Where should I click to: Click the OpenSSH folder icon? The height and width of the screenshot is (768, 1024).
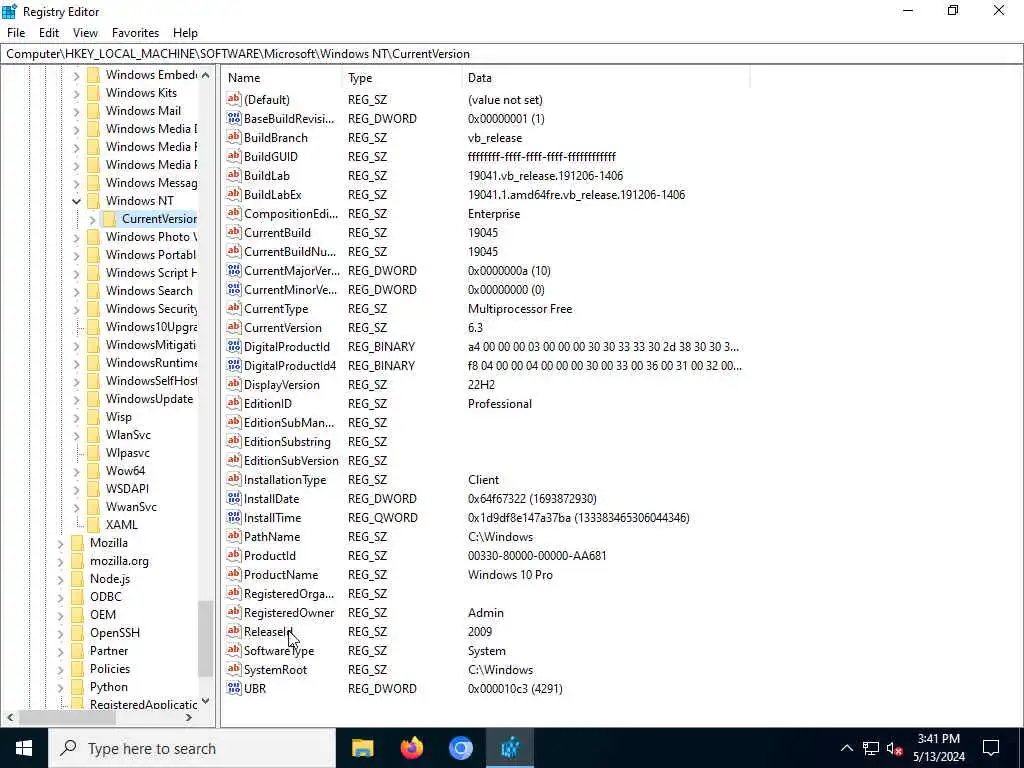pyautogui.click(x=78, y=633)
